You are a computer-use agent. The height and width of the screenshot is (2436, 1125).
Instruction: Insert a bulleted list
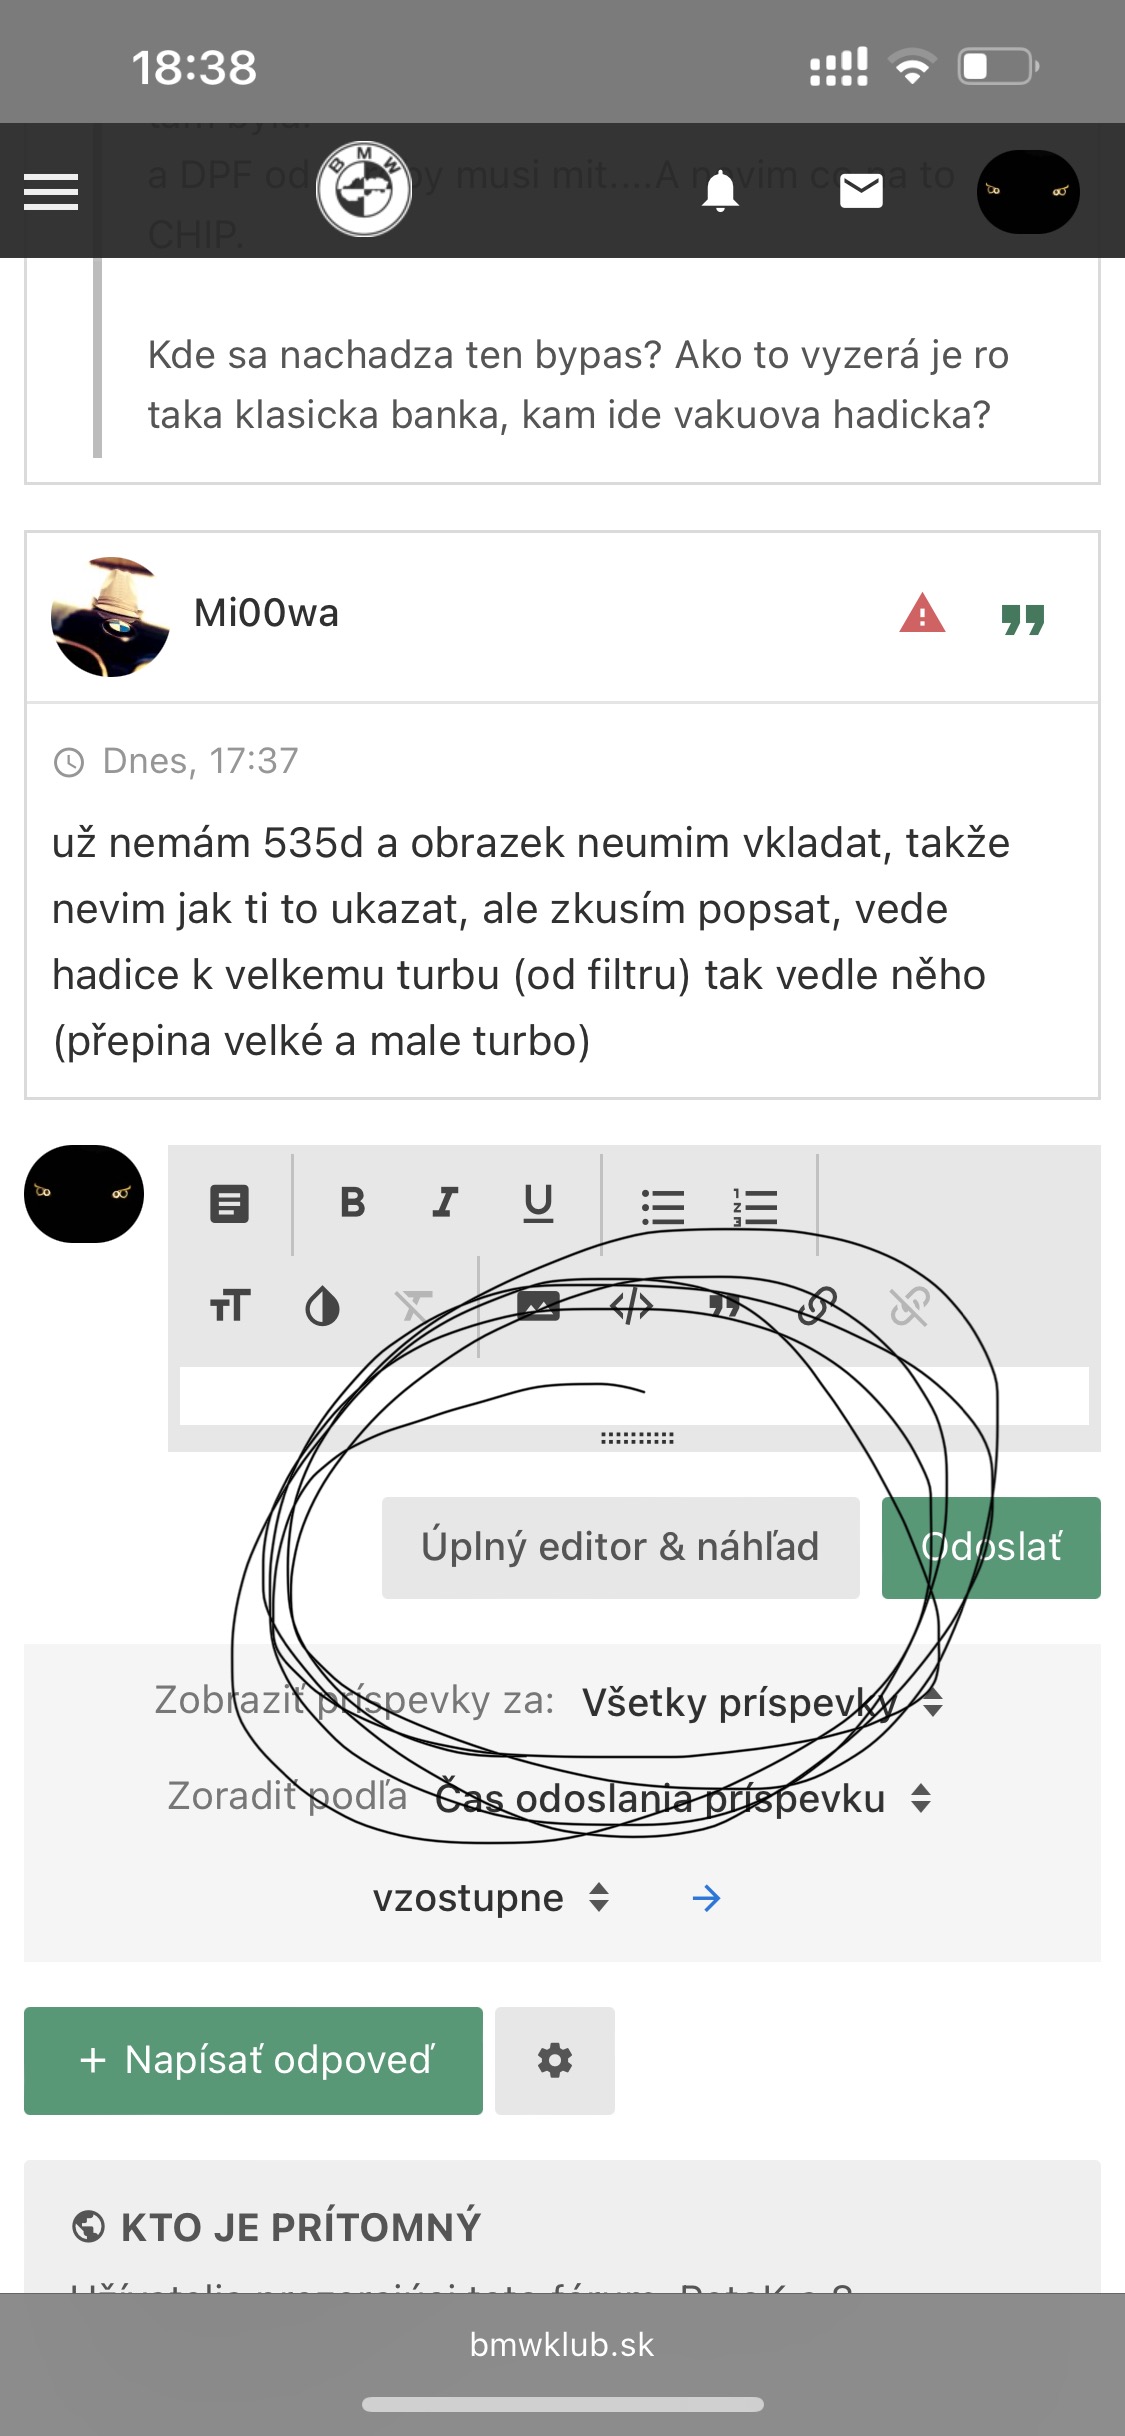pos(662,1206)
